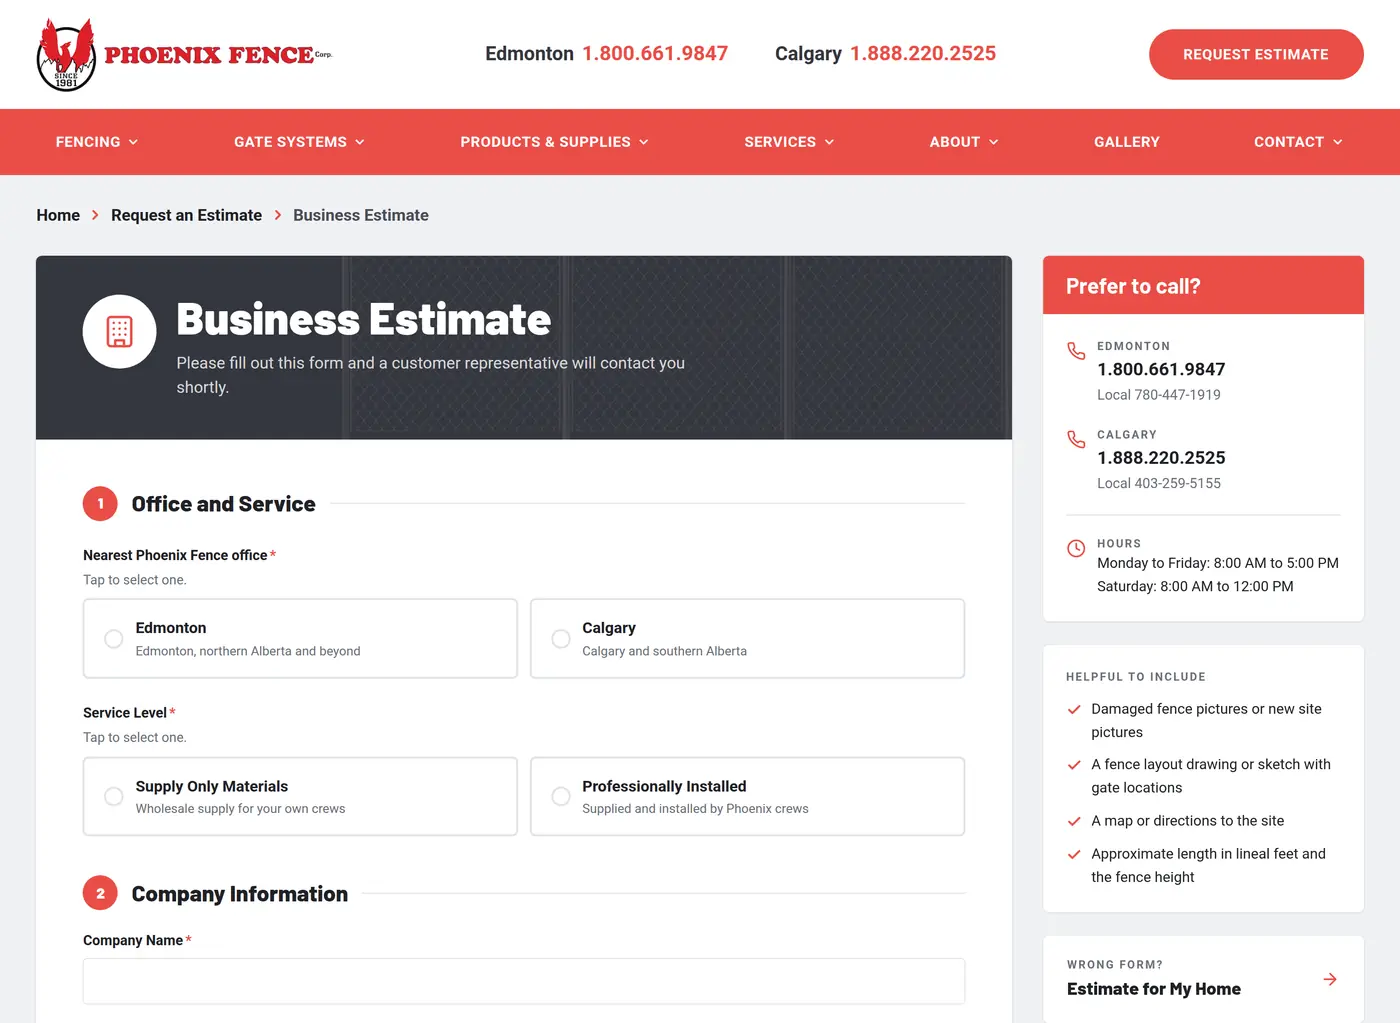The image size is (1400, 1023).
Task: Choose Supply Only Materials service level
Action: [300, 796]
